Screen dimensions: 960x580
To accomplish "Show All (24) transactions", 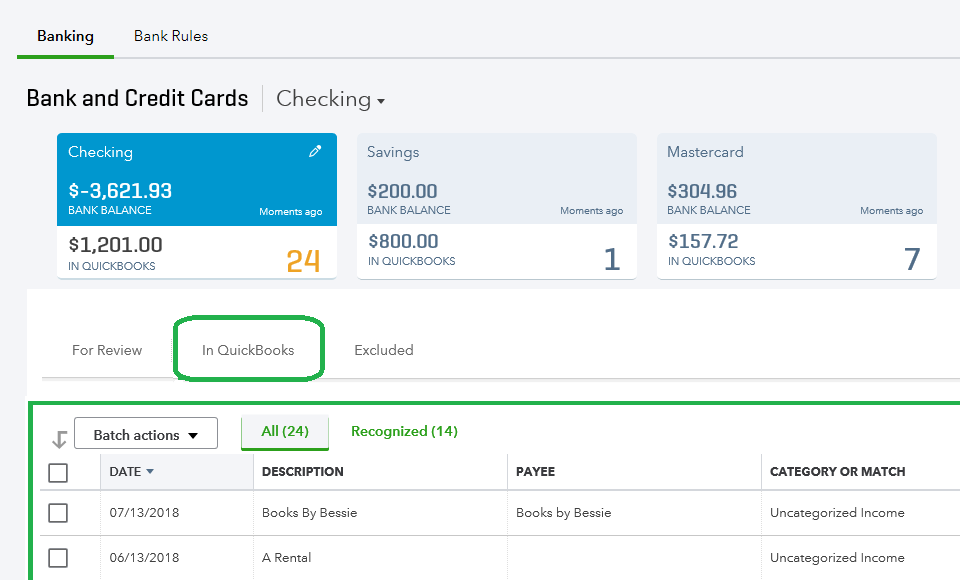I will (x=285, y=431).
